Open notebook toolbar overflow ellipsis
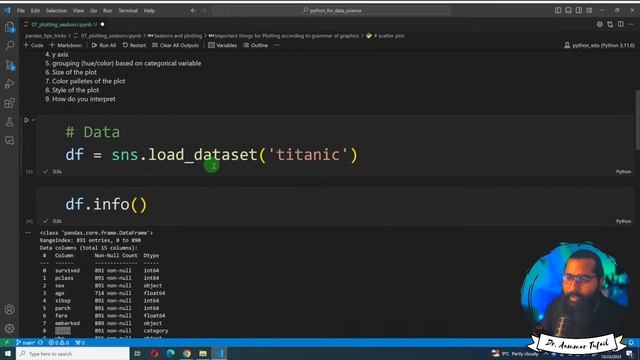640x360 pixels. 277,45
